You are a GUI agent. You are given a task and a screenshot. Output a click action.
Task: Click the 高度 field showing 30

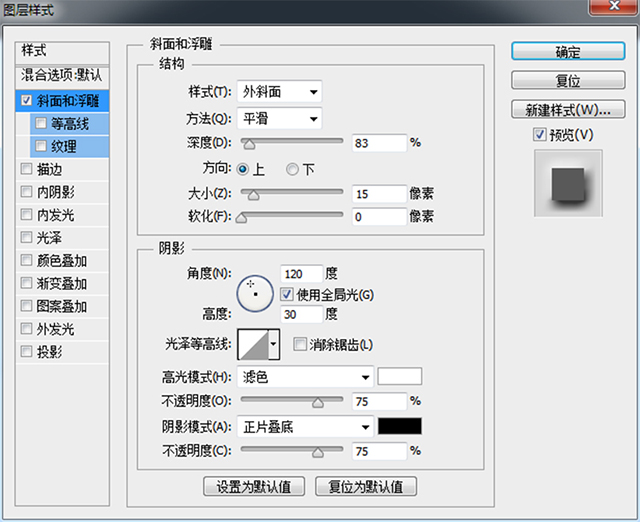tap(301, 314)
